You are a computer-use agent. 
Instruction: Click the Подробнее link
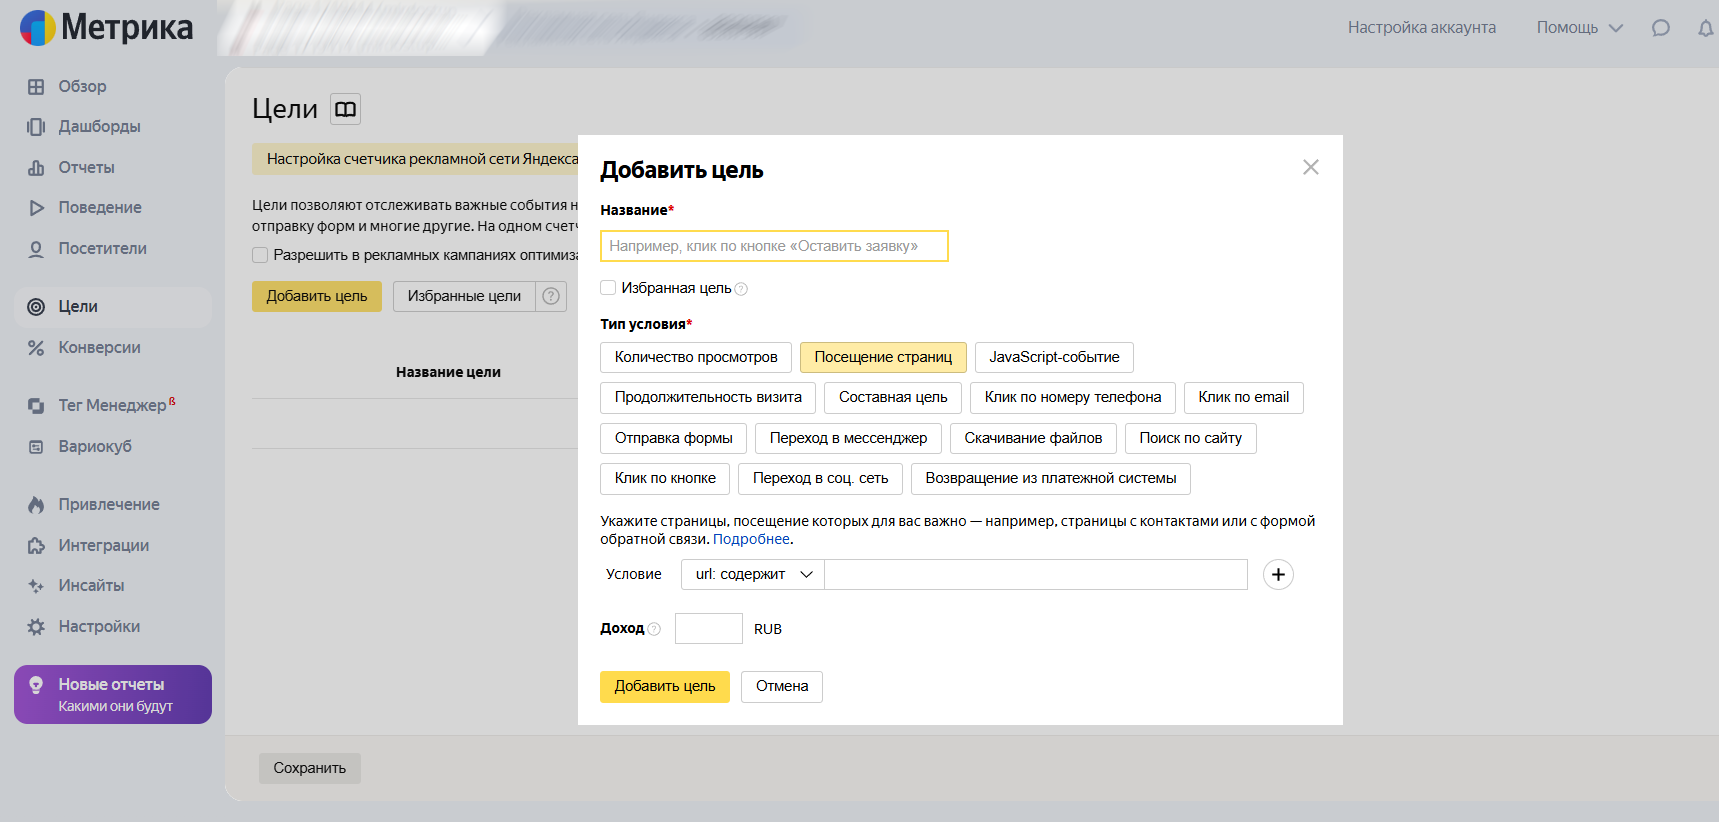click(x=750, y=539)
